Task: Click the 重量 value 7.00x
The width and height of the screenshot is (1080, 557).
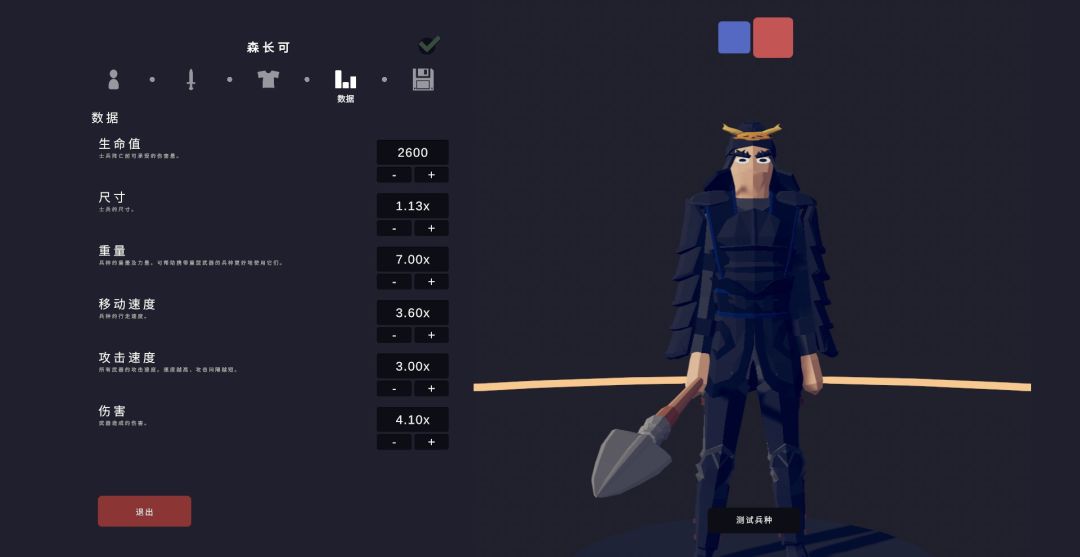Action: 413,259
